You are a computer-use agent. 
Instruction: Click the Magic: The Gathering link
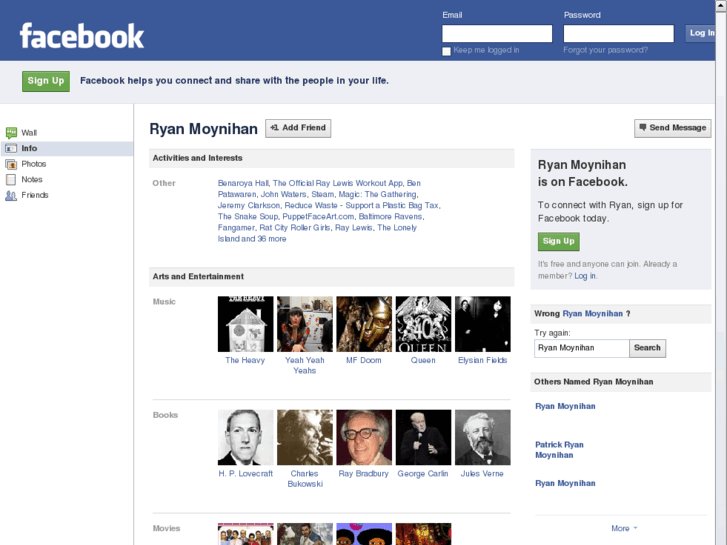(377, 194)
